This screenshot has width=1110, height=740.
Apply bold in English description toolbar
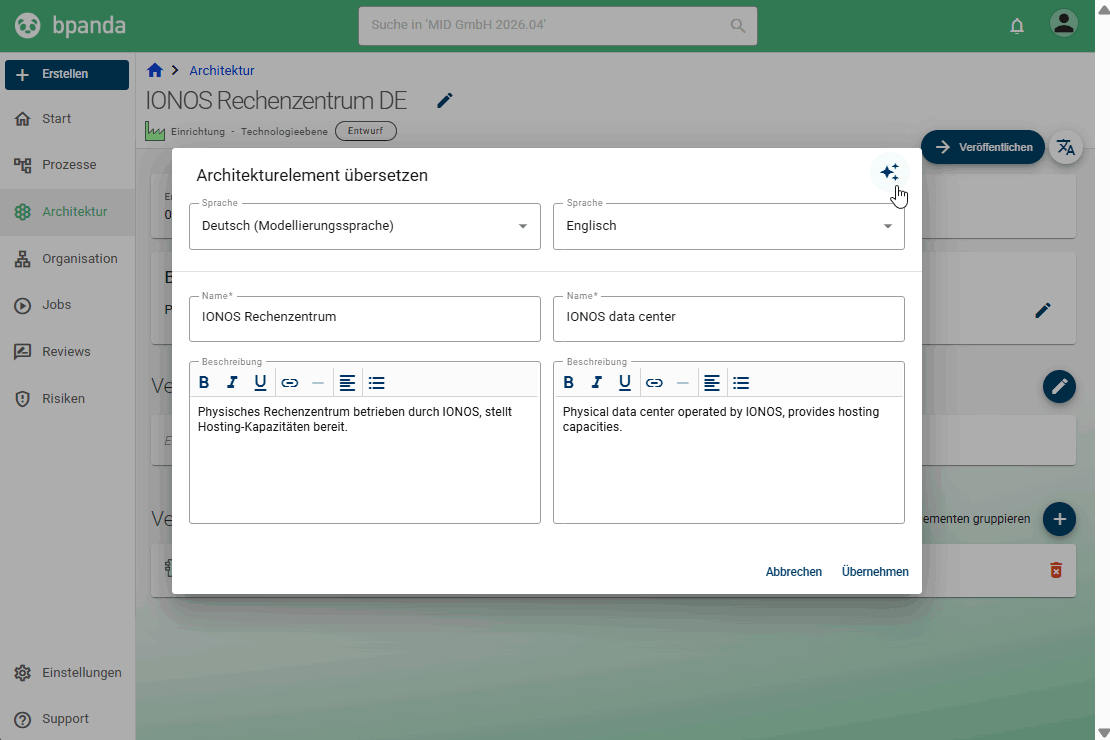(568, 382)
